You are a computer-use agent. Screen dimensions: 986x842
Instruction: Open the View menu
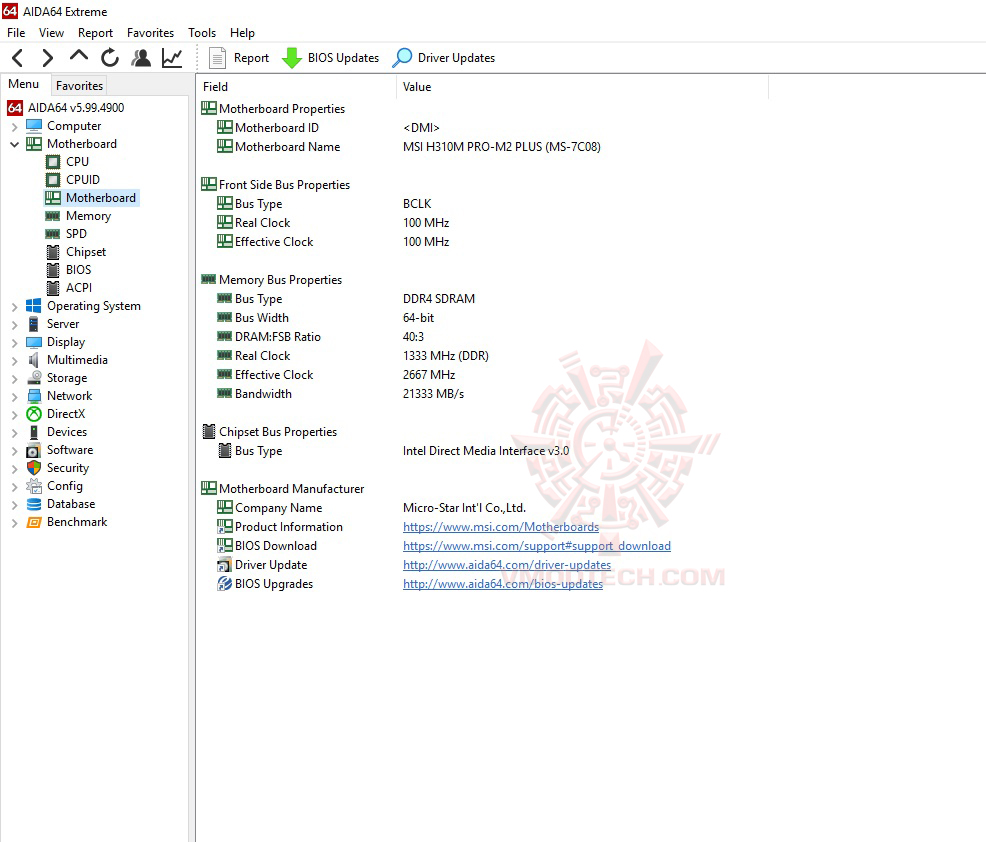pyautogui.click(x=51, y=33)
